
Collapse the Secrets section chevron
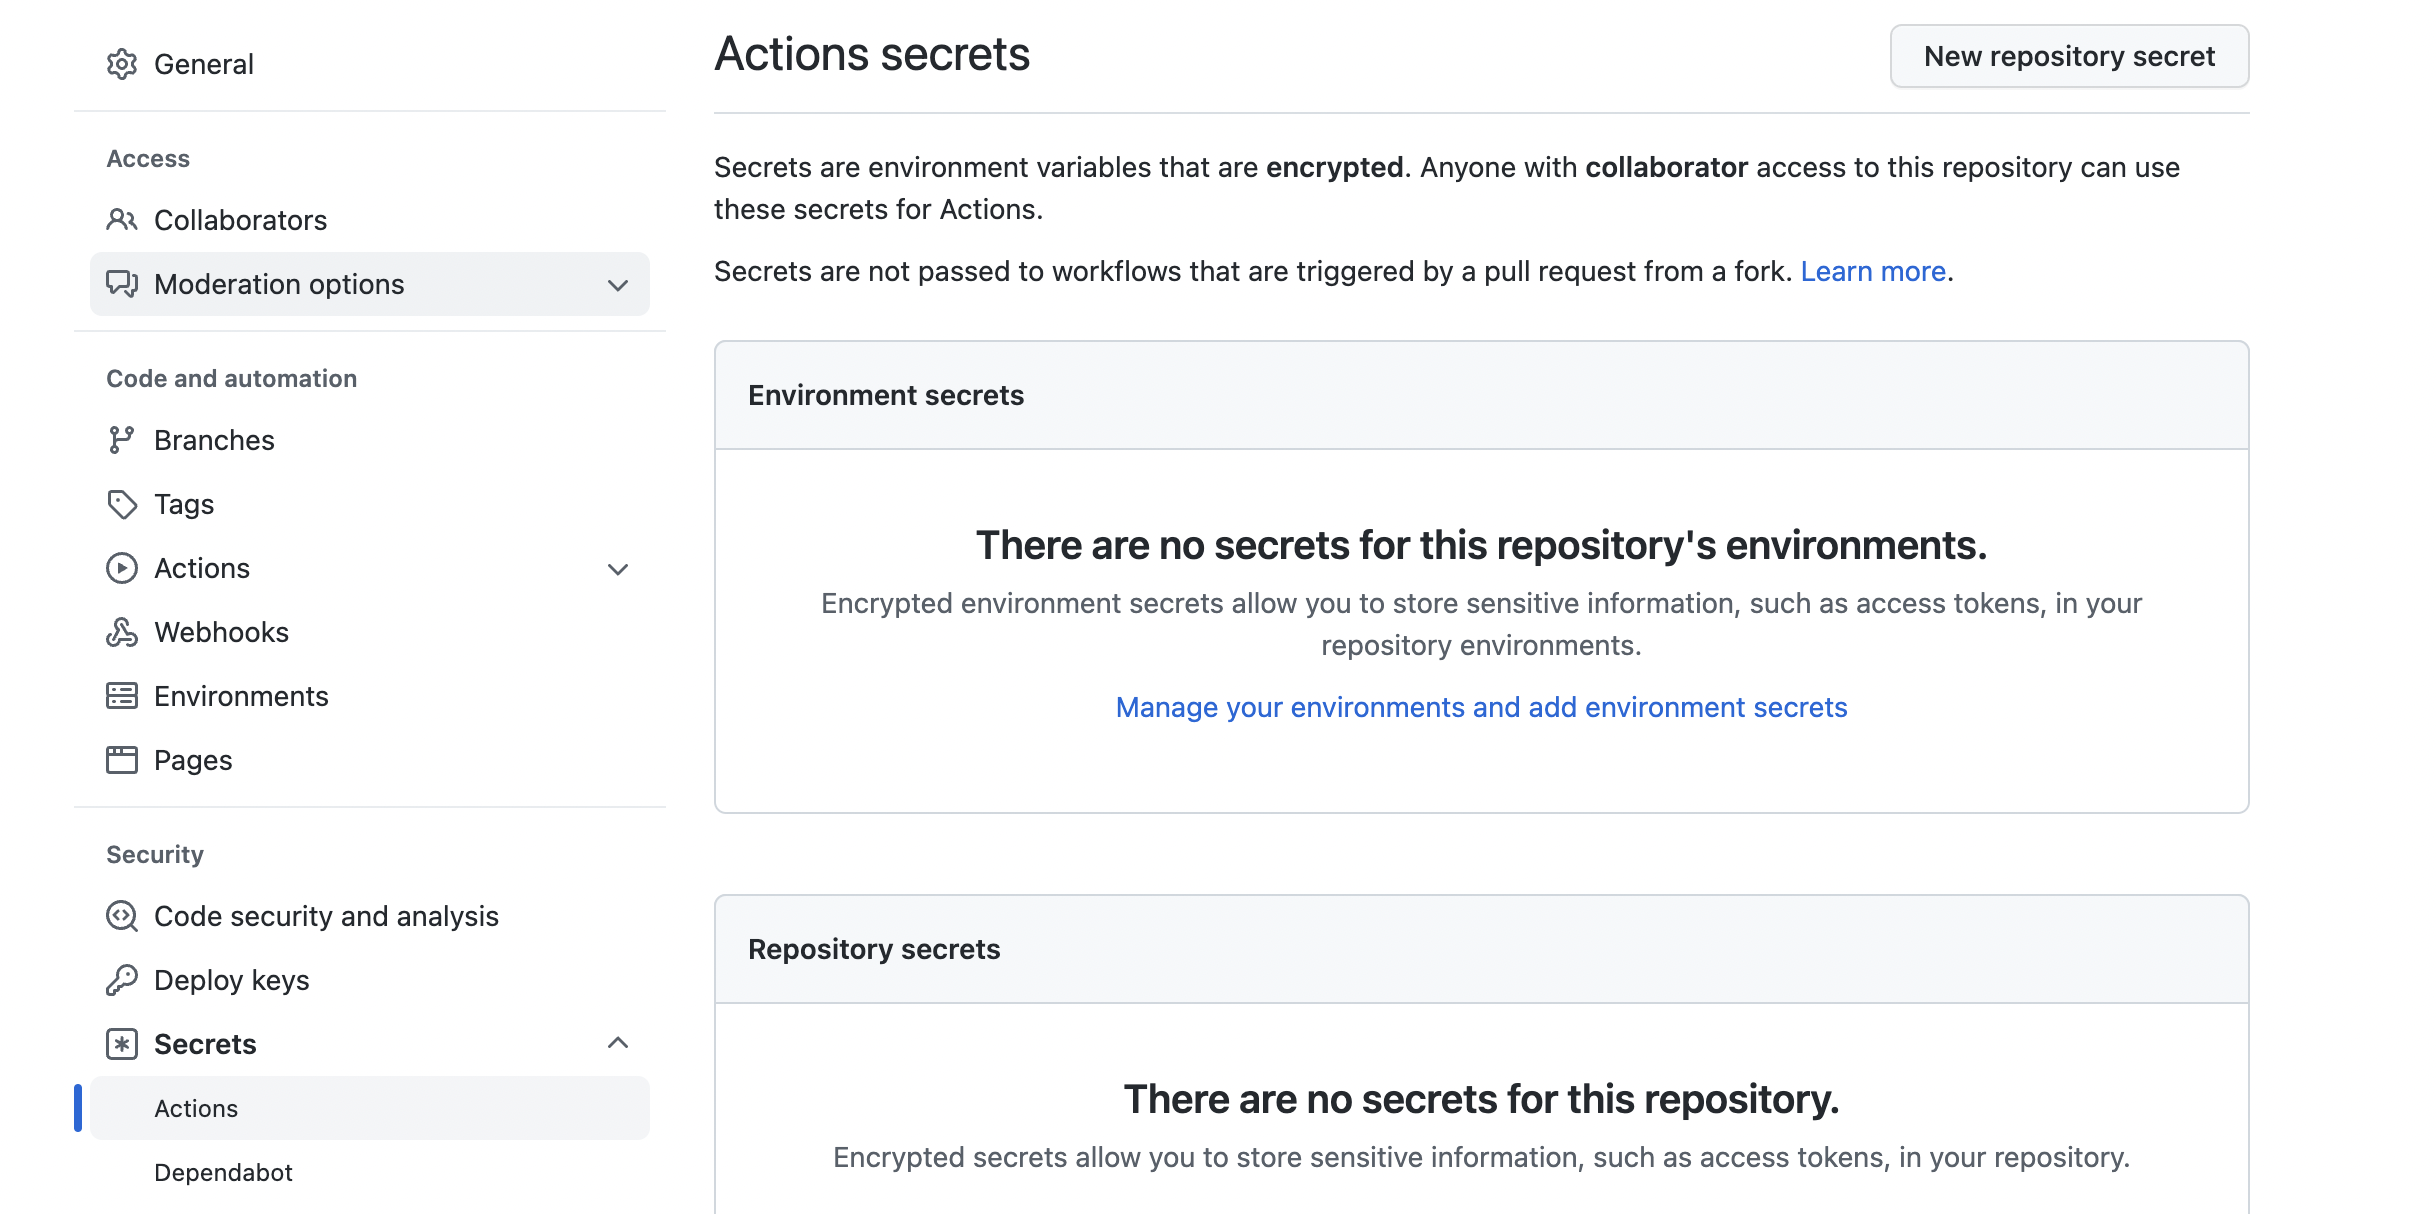618,1043
